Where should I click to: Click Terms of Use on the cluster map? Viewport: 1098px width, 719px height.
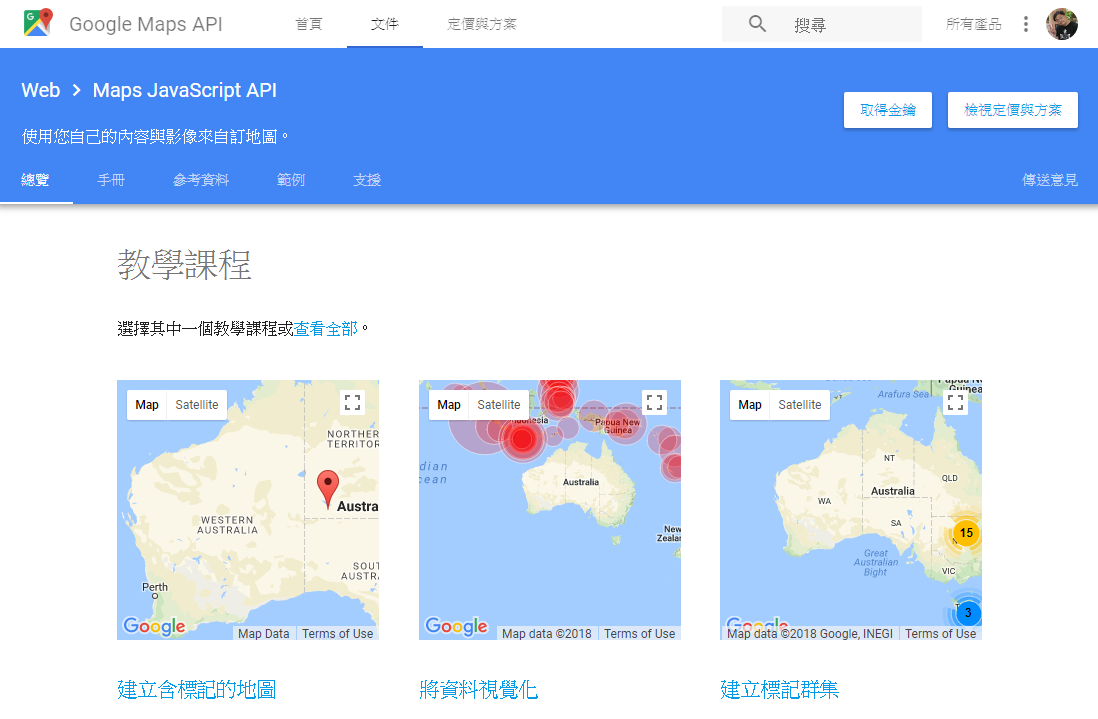(x=940, y=634)
